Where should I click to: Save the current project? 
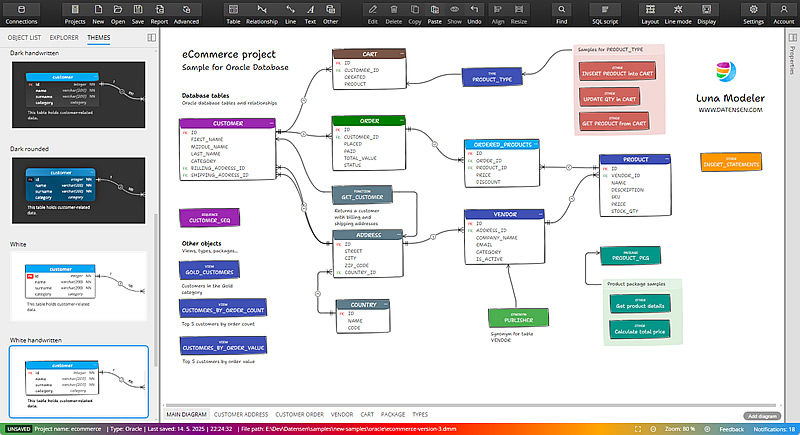(138, 14)
